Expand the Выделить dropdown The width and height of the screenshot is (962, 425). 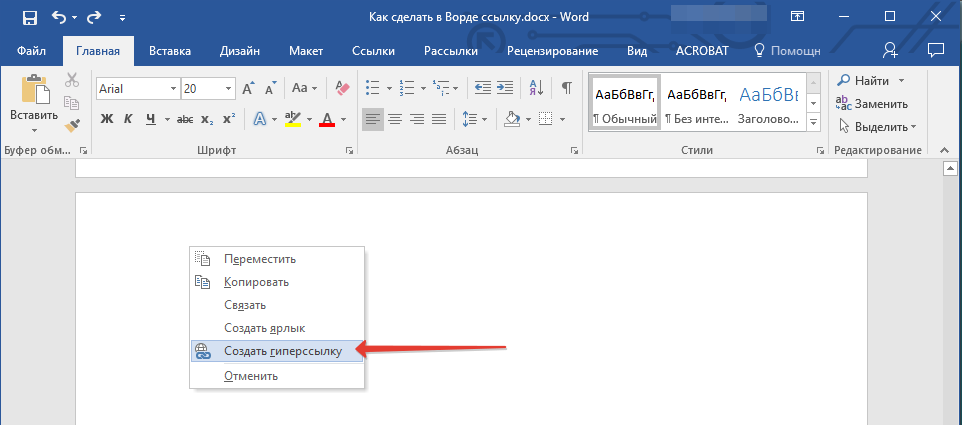(x=913, y=127)
